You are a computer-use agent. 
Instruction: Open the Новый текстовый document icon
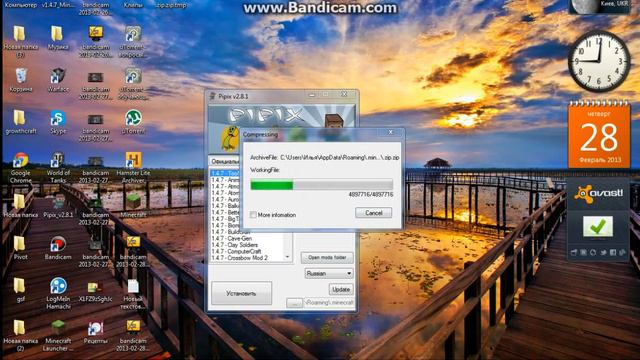click(x=133, y=294)
